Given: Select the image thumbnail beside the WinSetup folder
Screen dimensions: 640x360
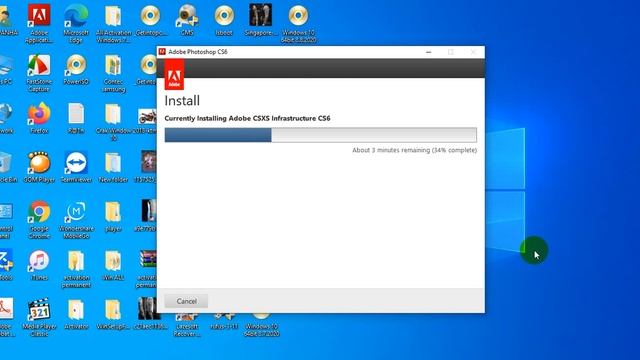Looking at the screenshot, I should [147, 309].
